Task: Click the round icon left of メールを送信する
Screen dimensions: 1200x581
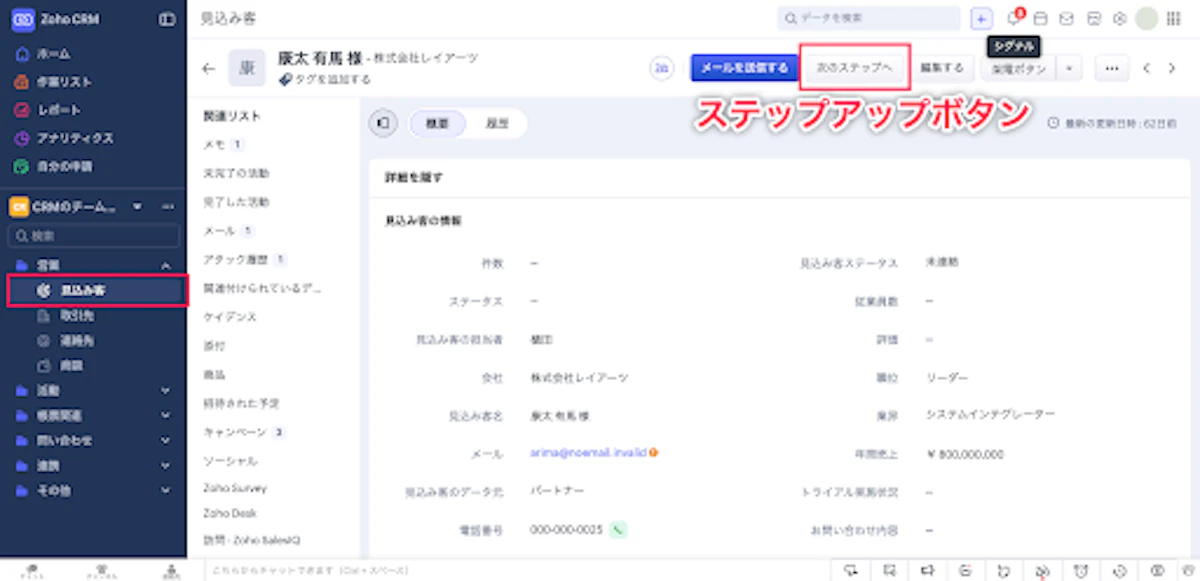Action: 661,68
